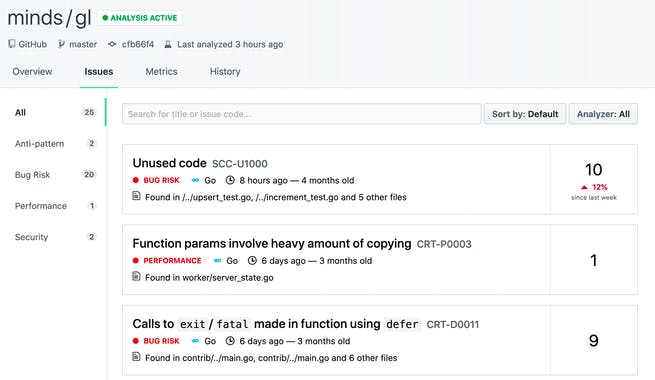Click issue code CRT-P0003
The width and height of the screenshot is (655, 380).
(x=444, y=244)
